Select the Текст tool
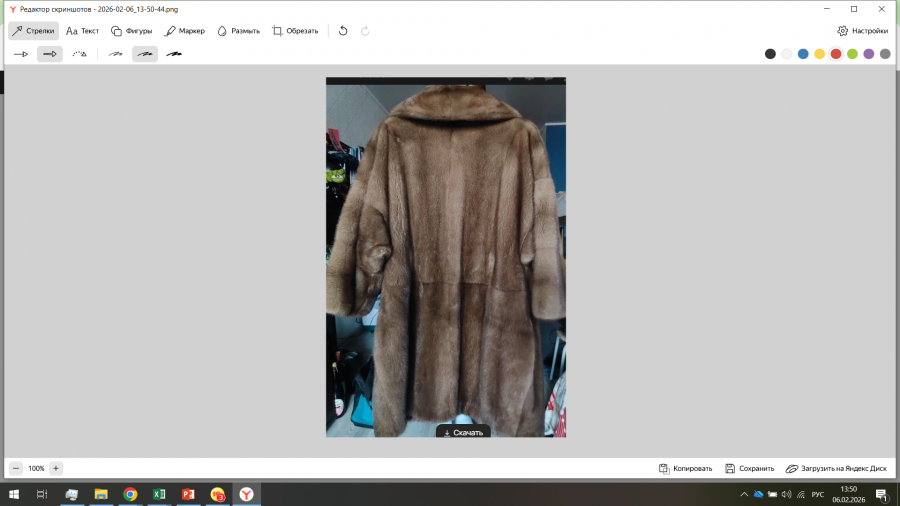The height and width of the screenshot is (506, 900). [83, 31]
